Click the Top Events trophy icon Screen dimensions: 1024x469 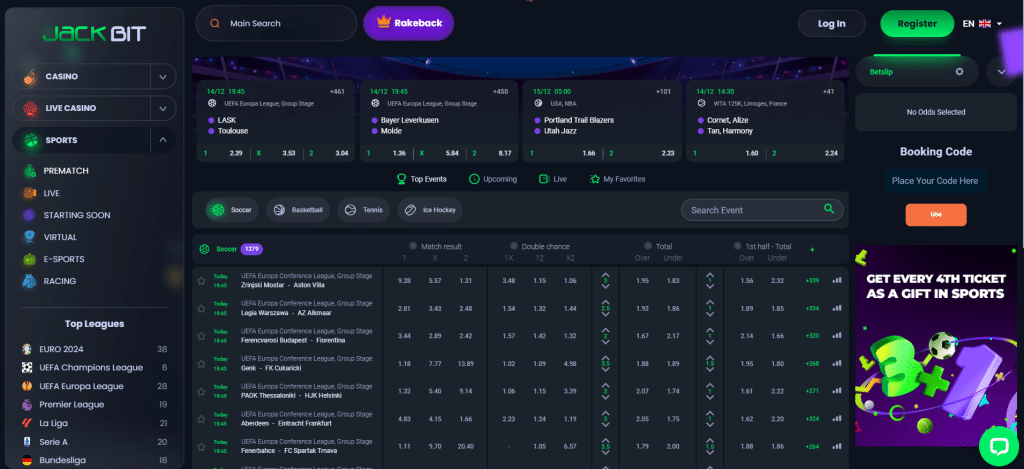point(402,179)
